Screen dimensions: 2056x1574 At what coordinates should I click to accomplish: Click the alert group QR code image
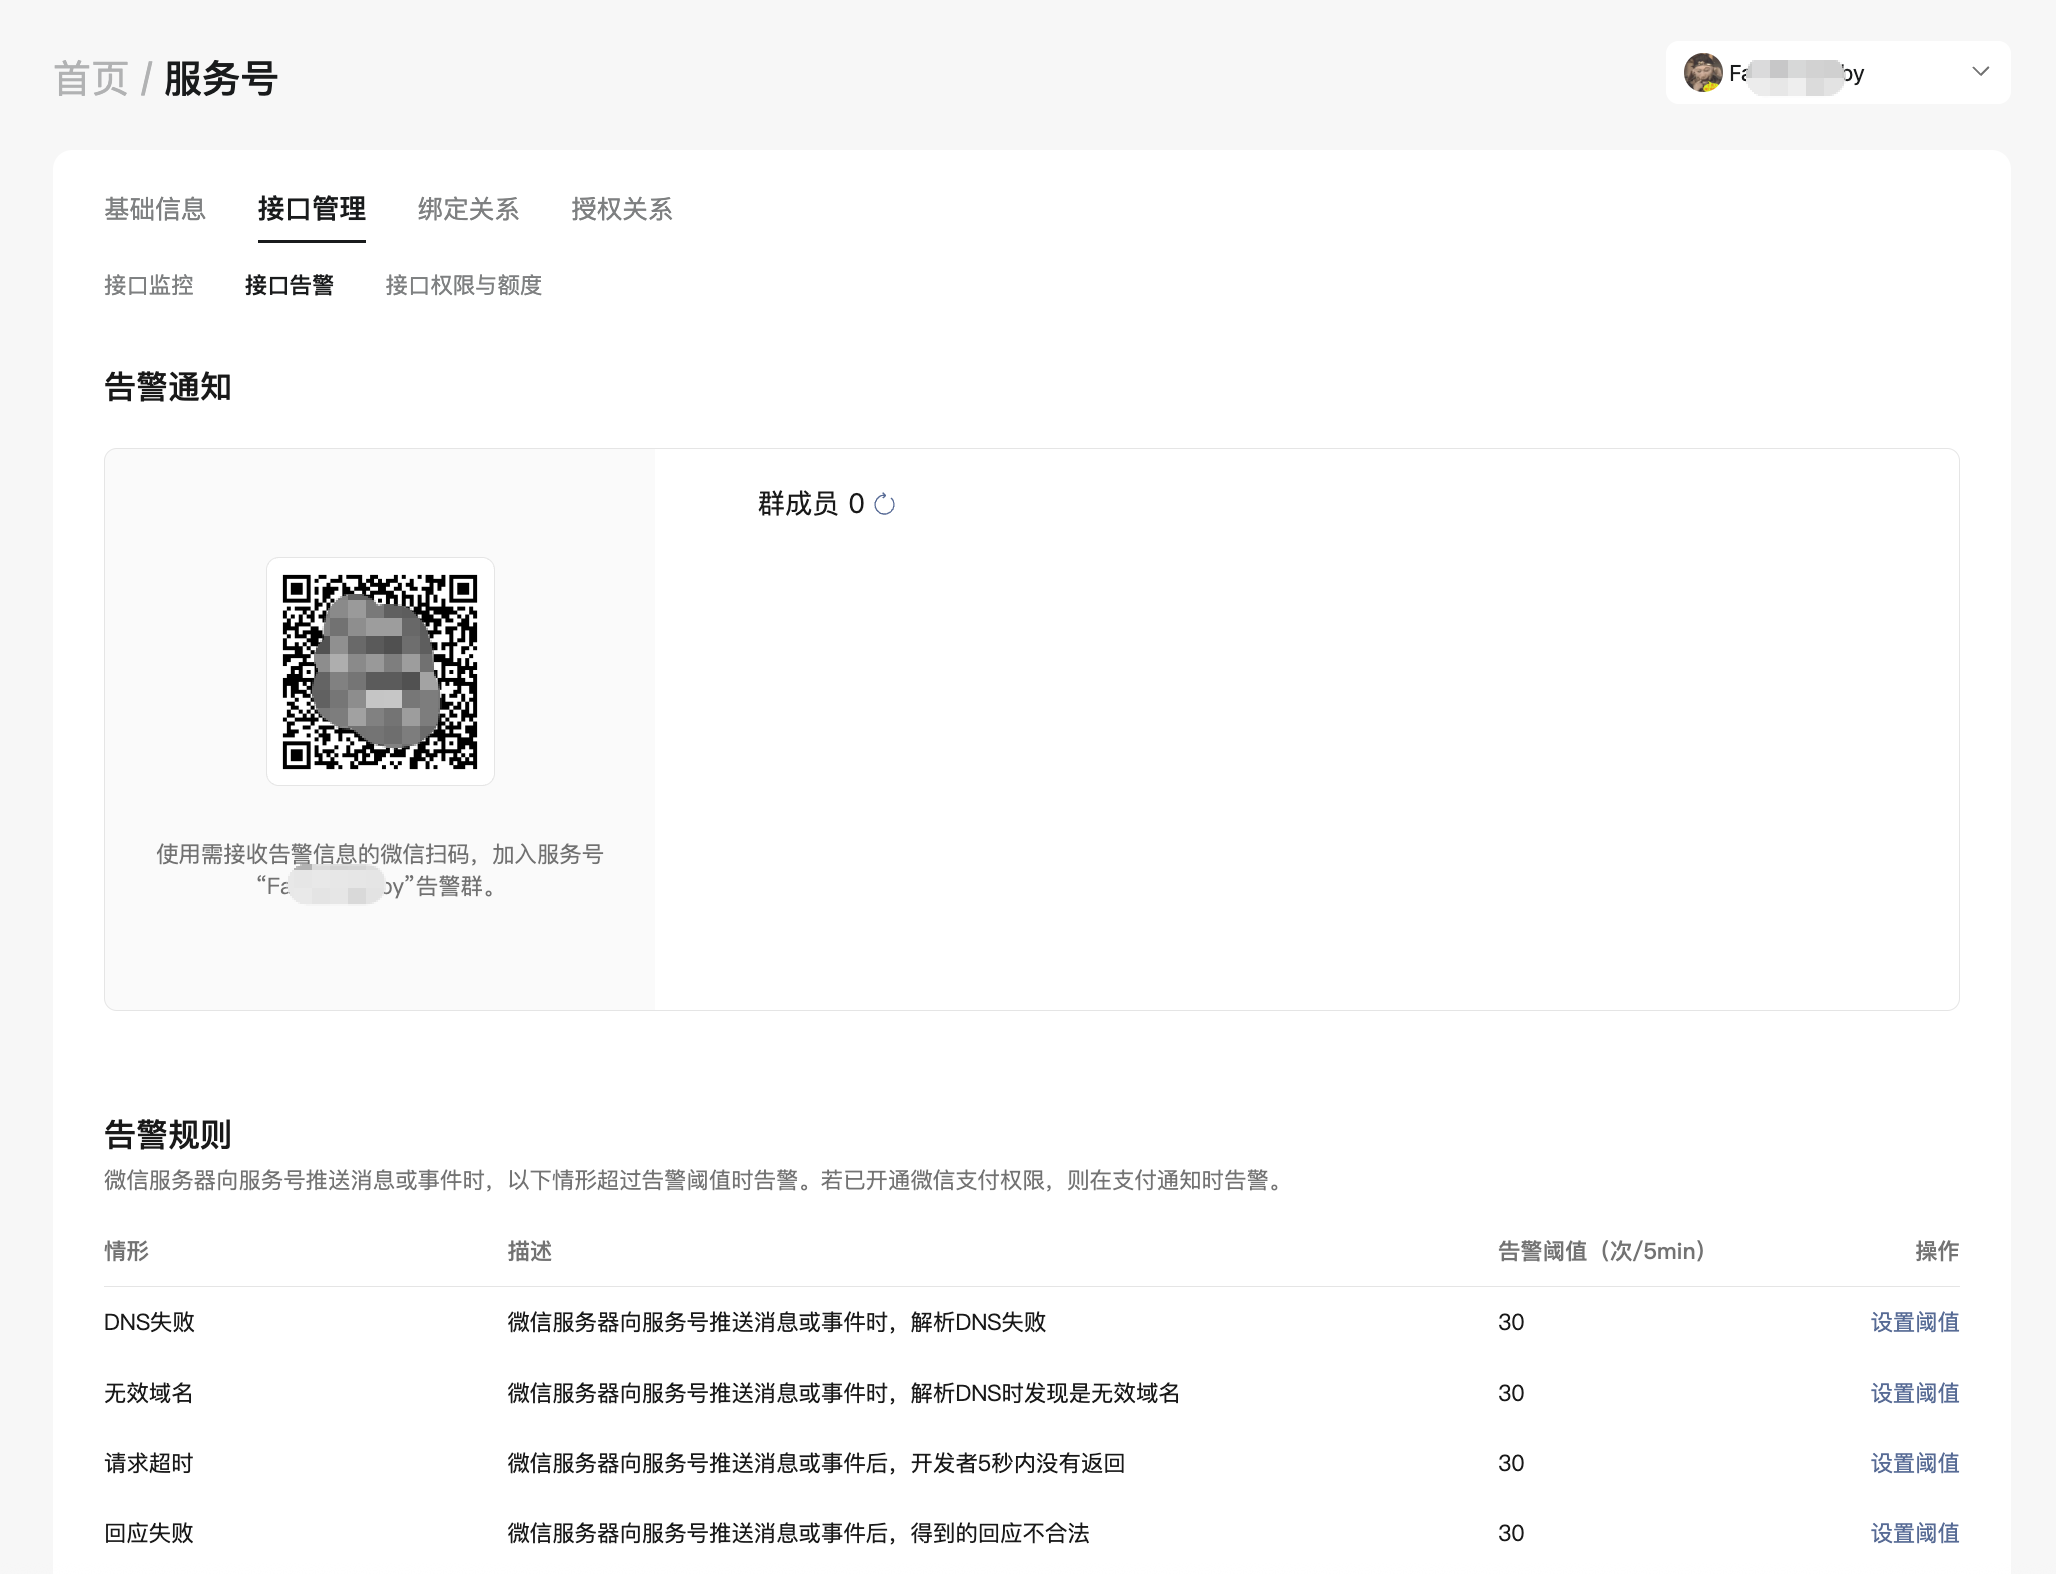tap(380, 671)
